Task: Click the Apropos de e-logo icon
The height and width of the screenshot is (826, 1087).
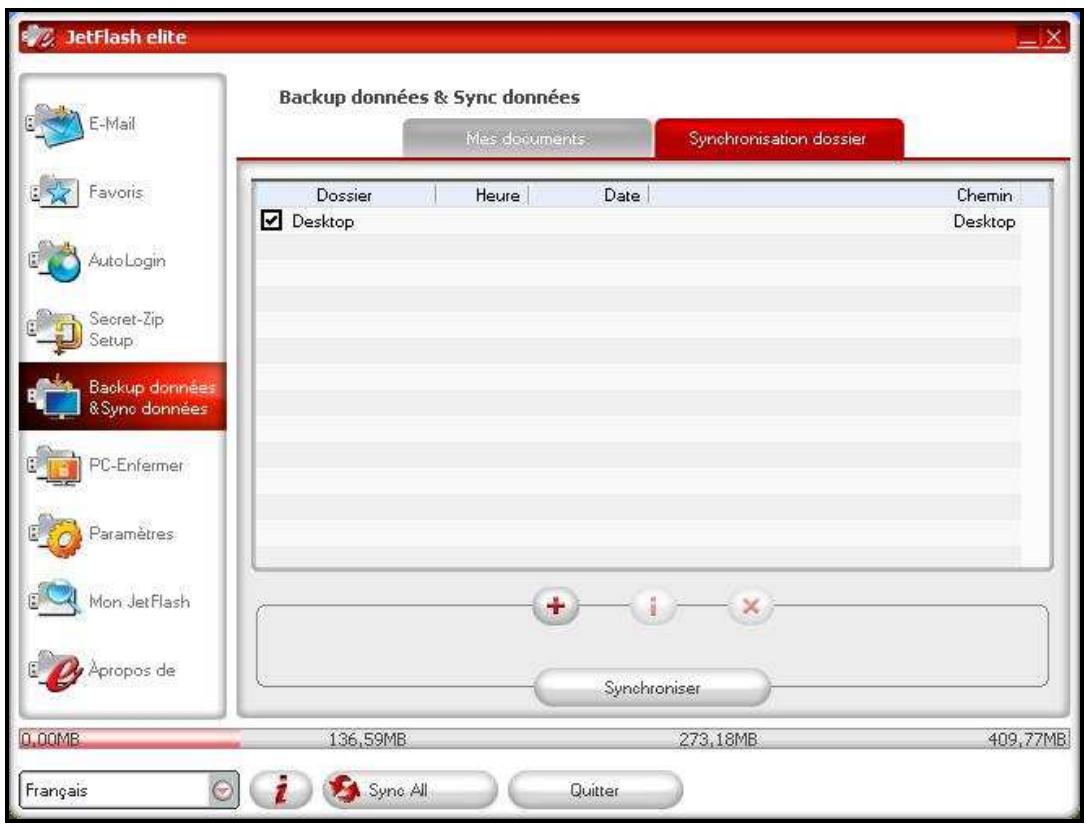Action: [x=55, y=670]
